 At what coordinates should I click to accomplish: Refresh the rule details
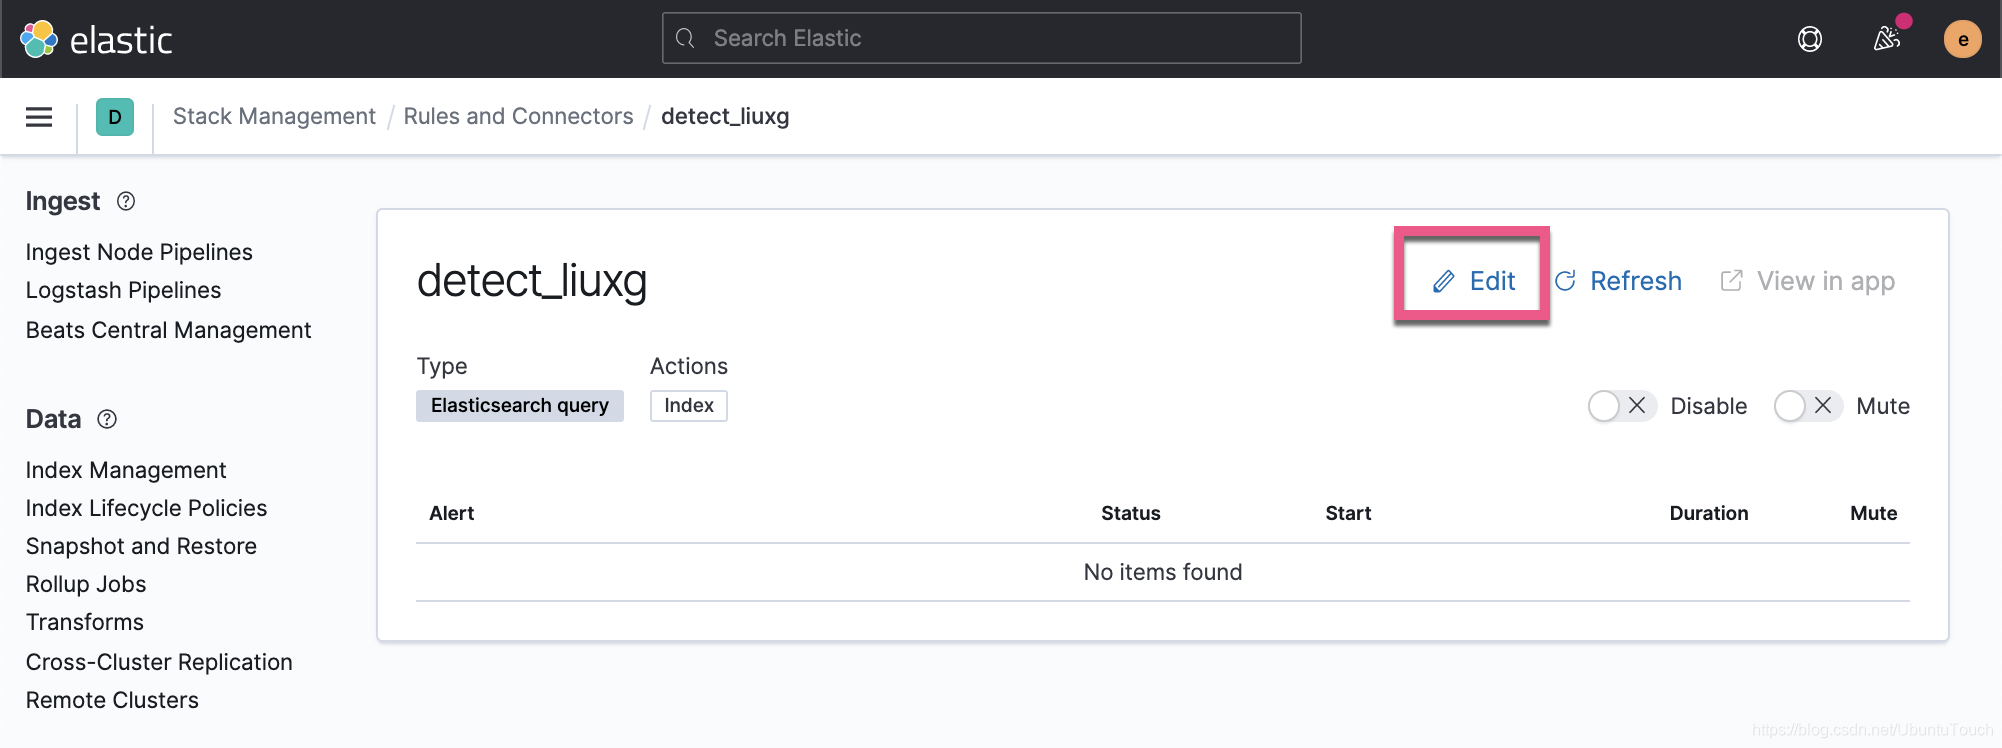point(1619,281)
